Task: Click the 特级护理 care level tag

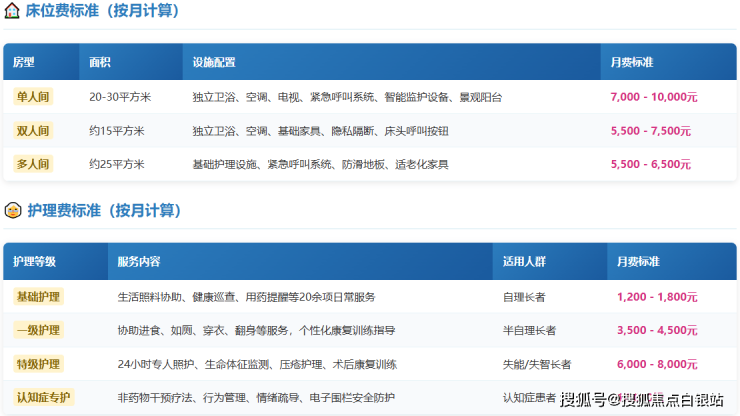Action: [38, 364]
